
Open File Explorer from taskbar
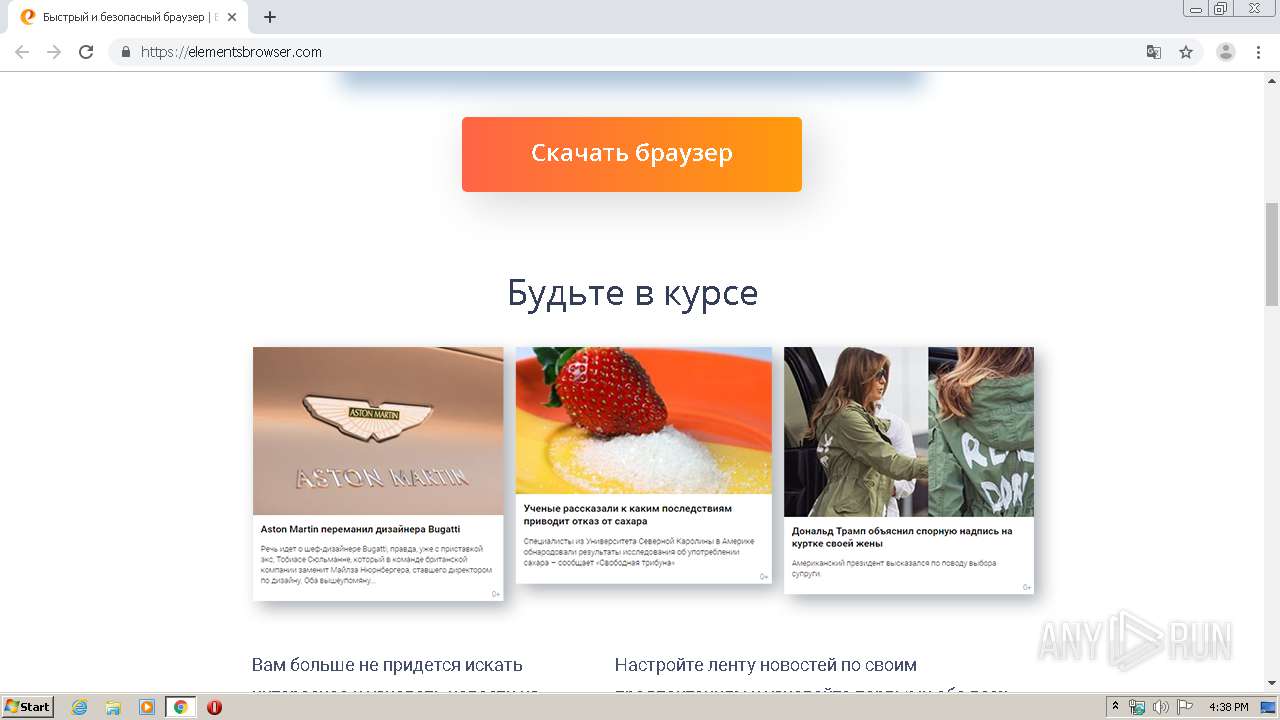[113, 707]
